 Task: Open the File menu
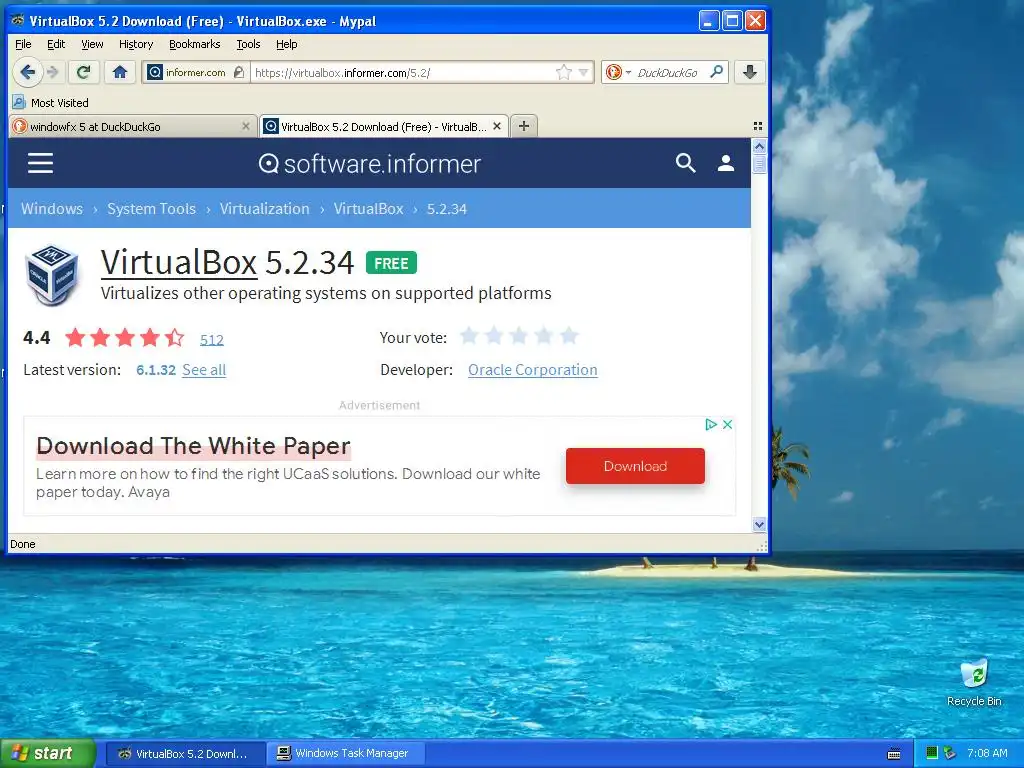[23, 44]
